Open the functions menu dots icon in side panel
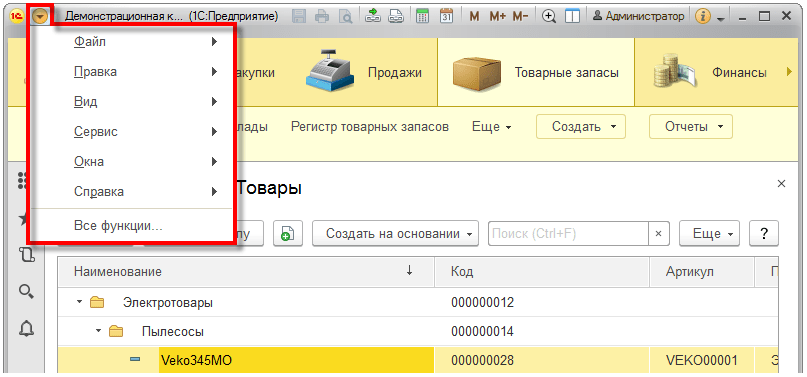807x377 pixels. (23, 180)
